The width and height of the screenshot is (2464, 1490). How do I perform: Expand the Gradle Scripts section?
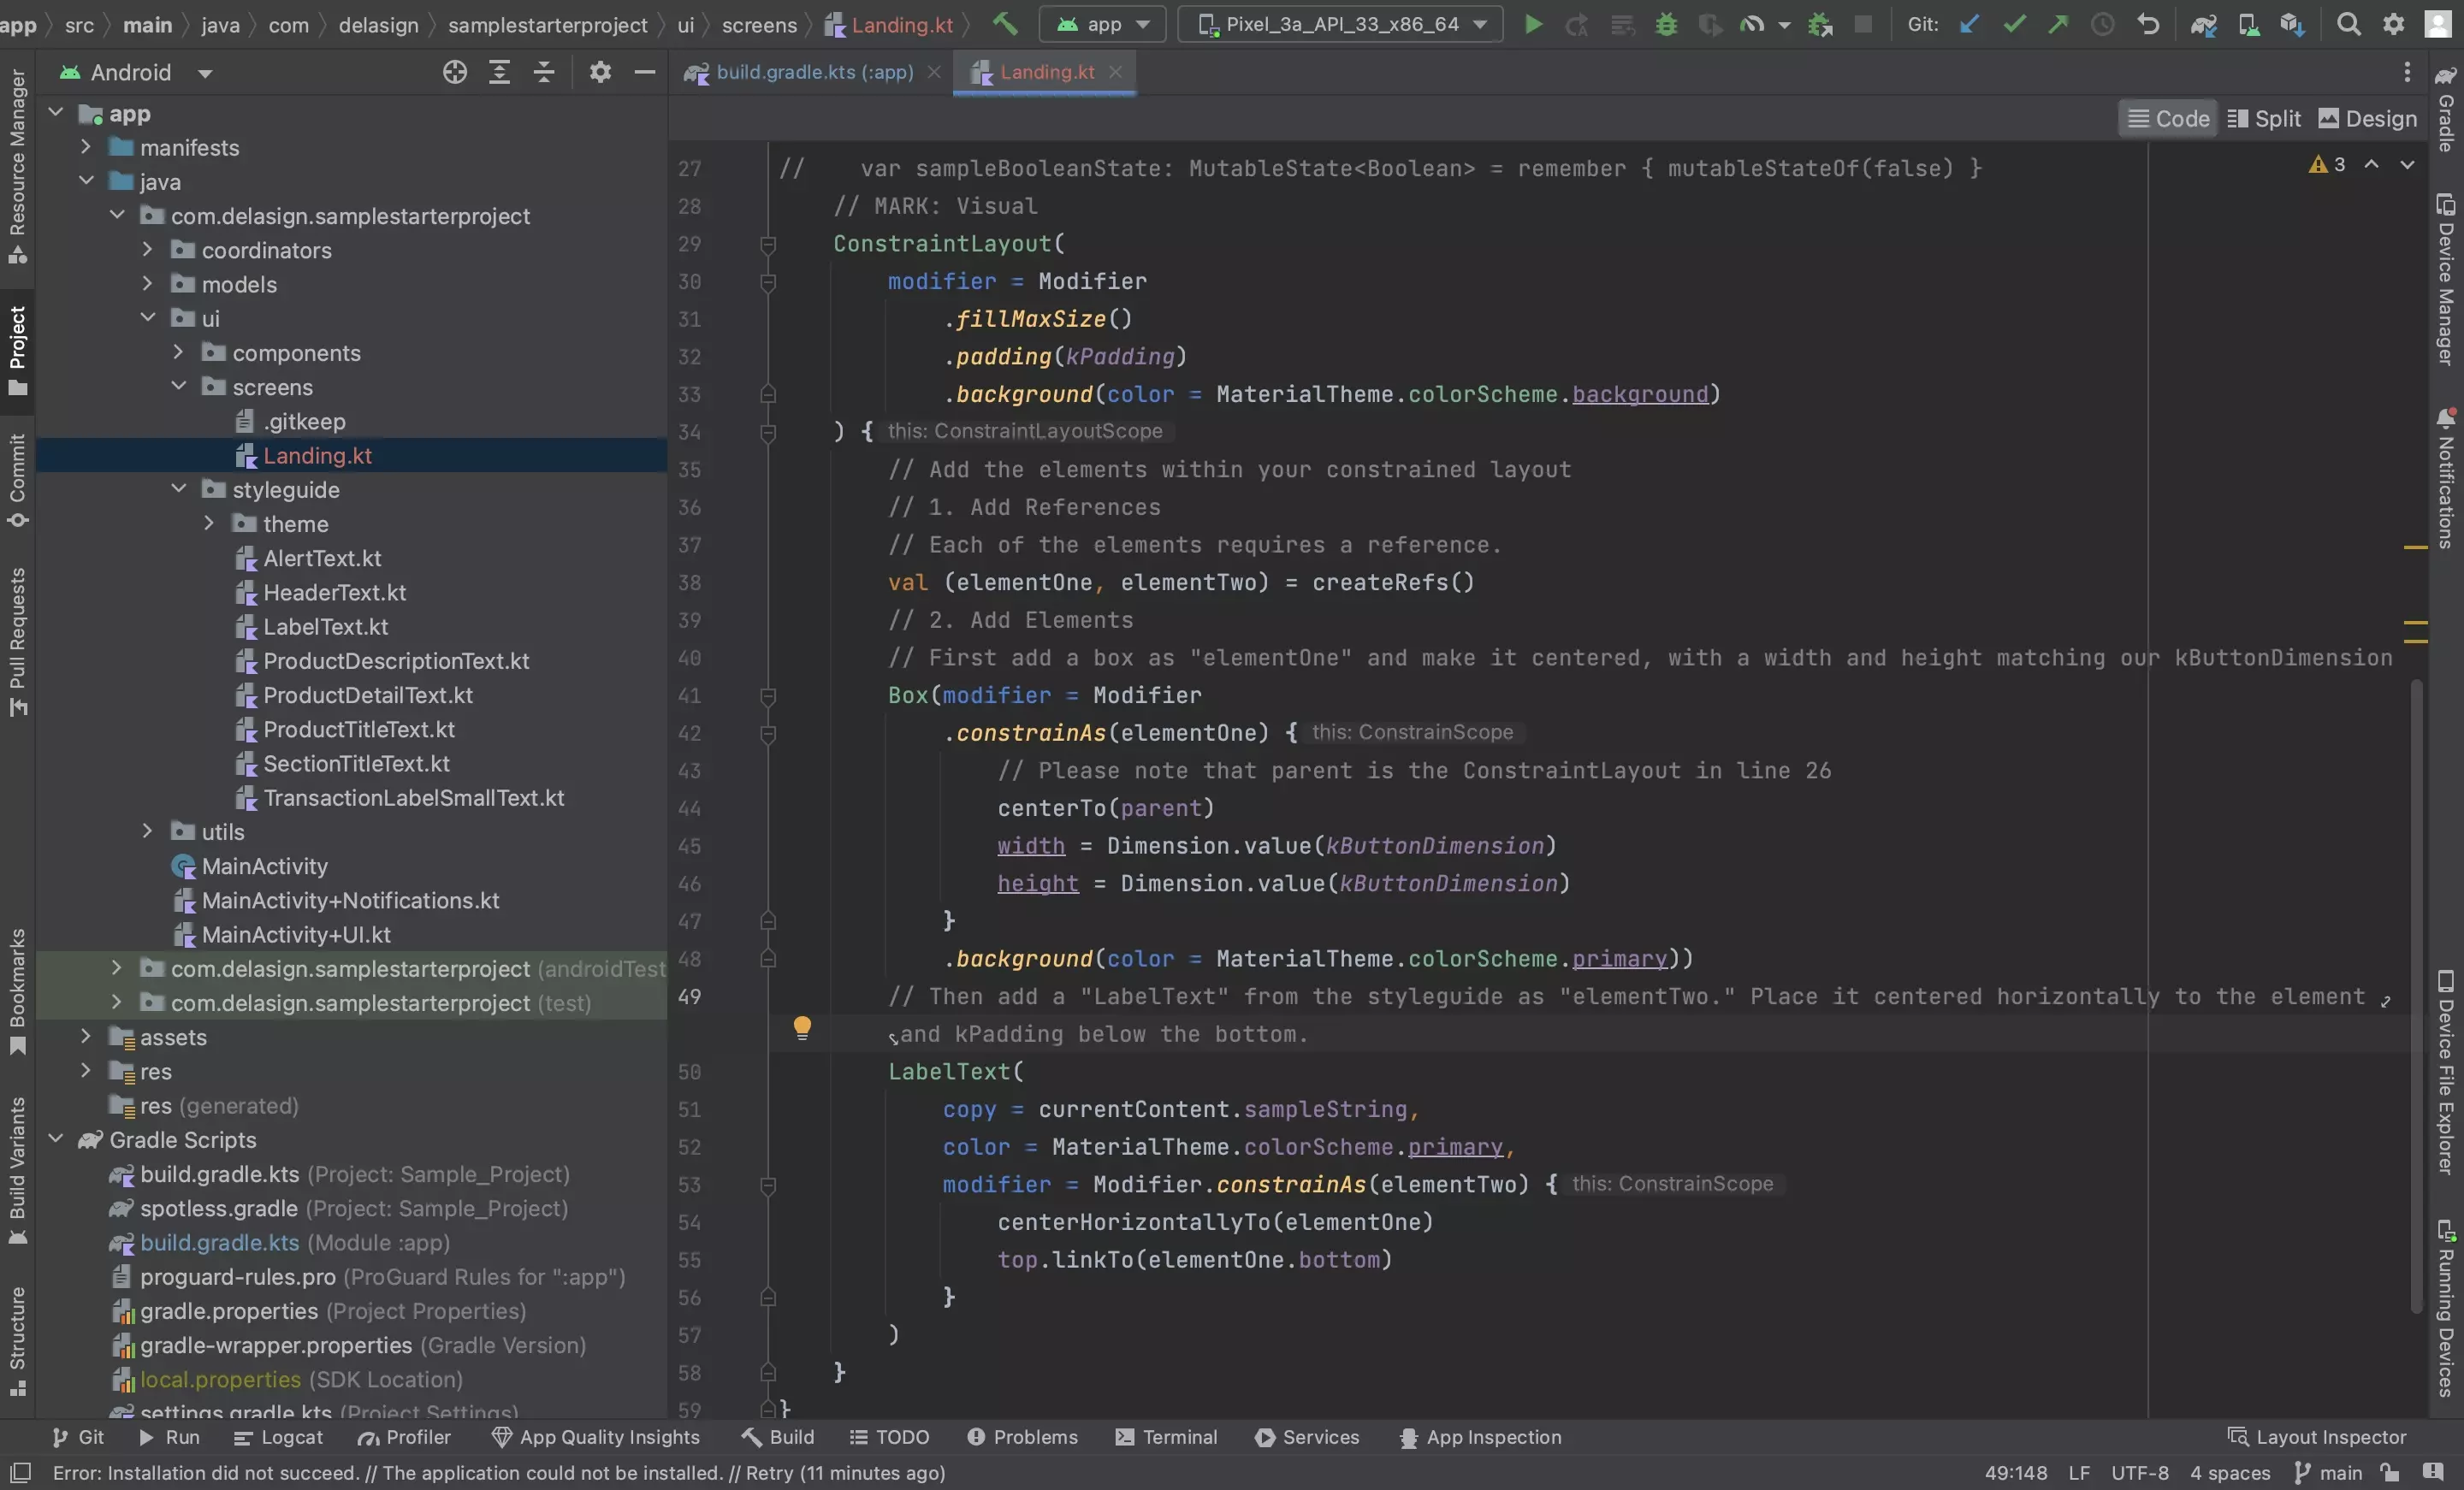pos(53,1140)
